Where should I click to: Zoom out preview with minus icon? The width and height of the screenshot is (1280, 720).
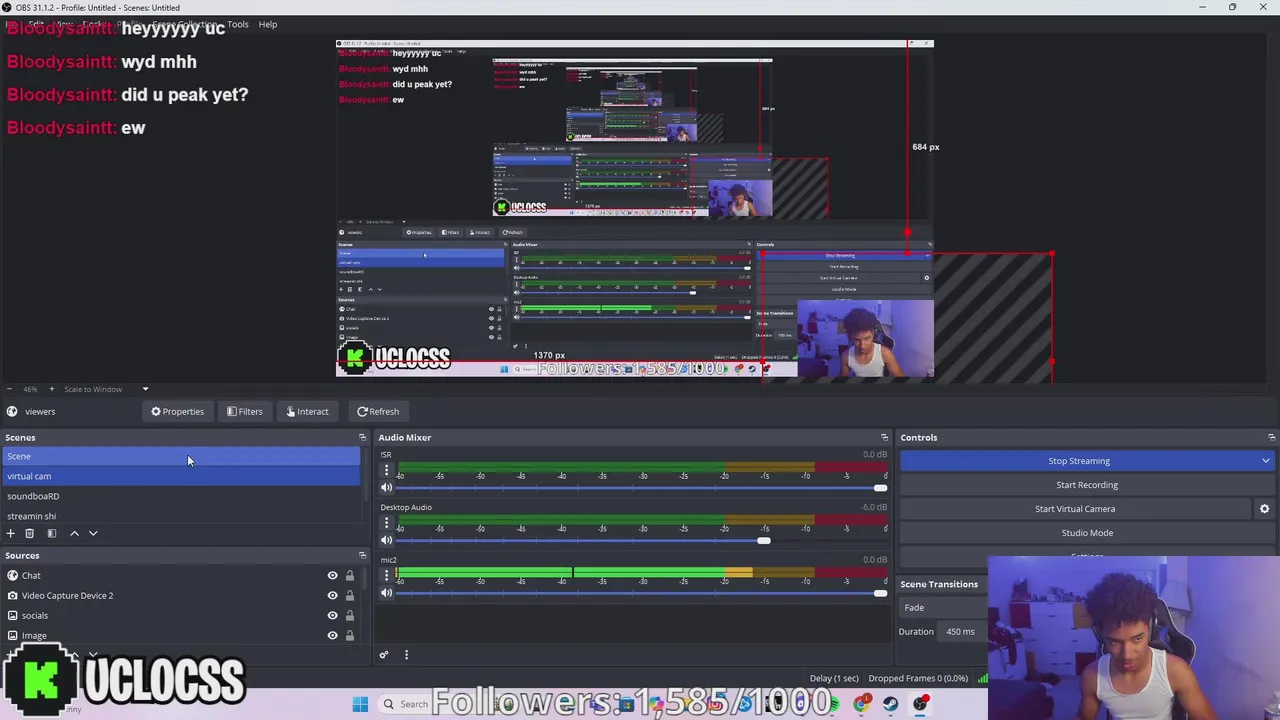pyautogui.click(x=9, y=389)
